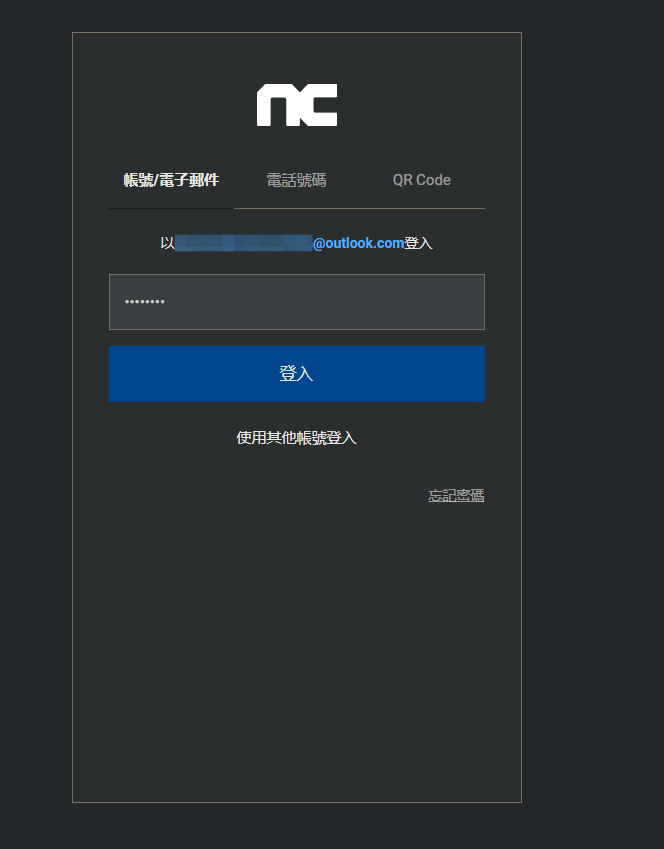
Task: Click the masked password dots
Action: 145,302
